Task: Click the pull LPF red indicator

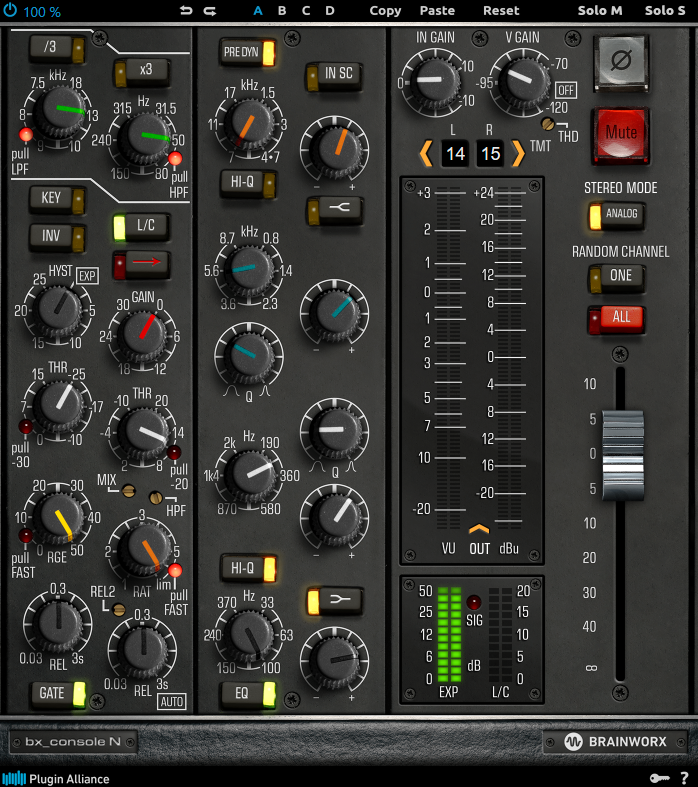Action: tap(26, 135)
